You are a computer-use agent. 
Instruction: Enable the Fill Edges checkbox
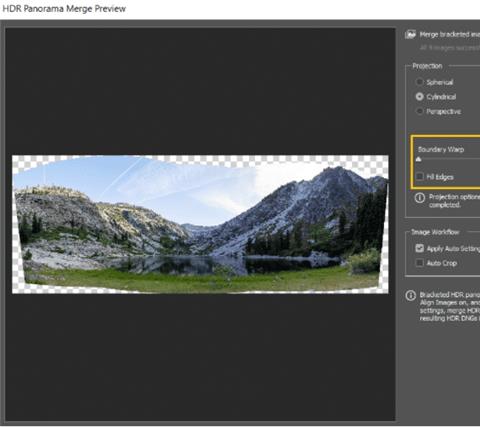[x=420, y=177]
